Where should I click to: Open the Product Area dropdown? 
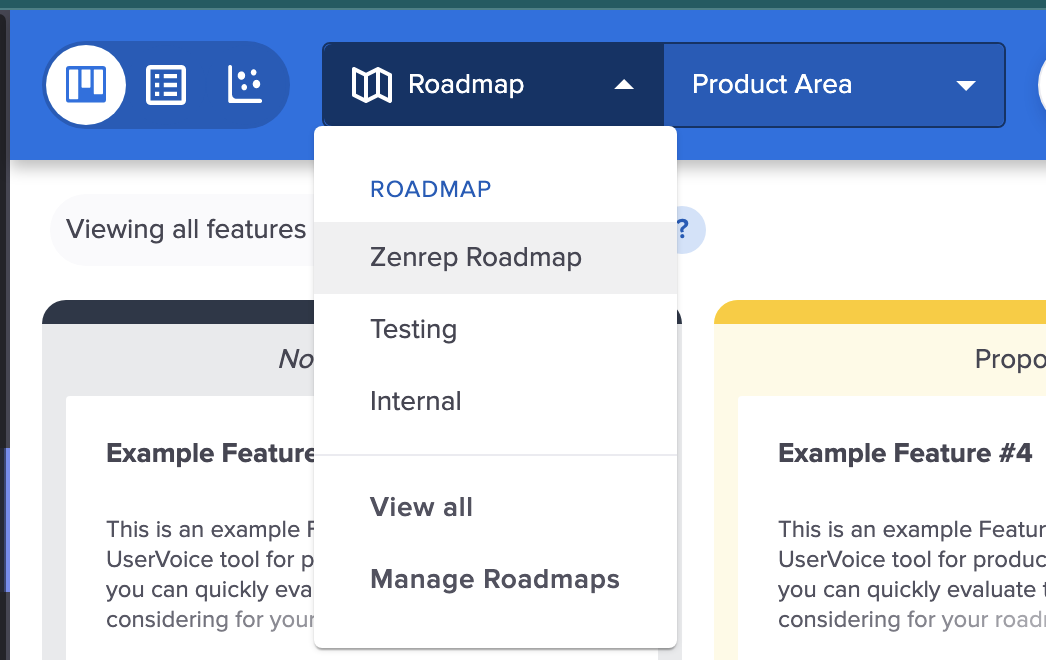point(834,85)
